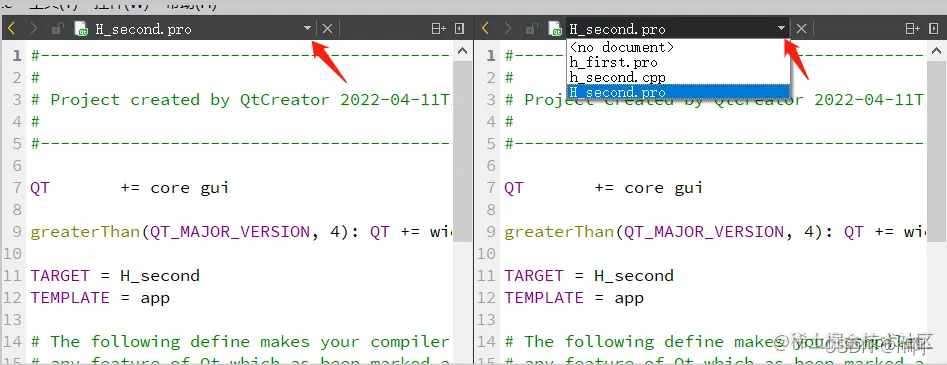Close the document in right pane
This screenshot has width=947, height=365.
(x=801, y=28)
